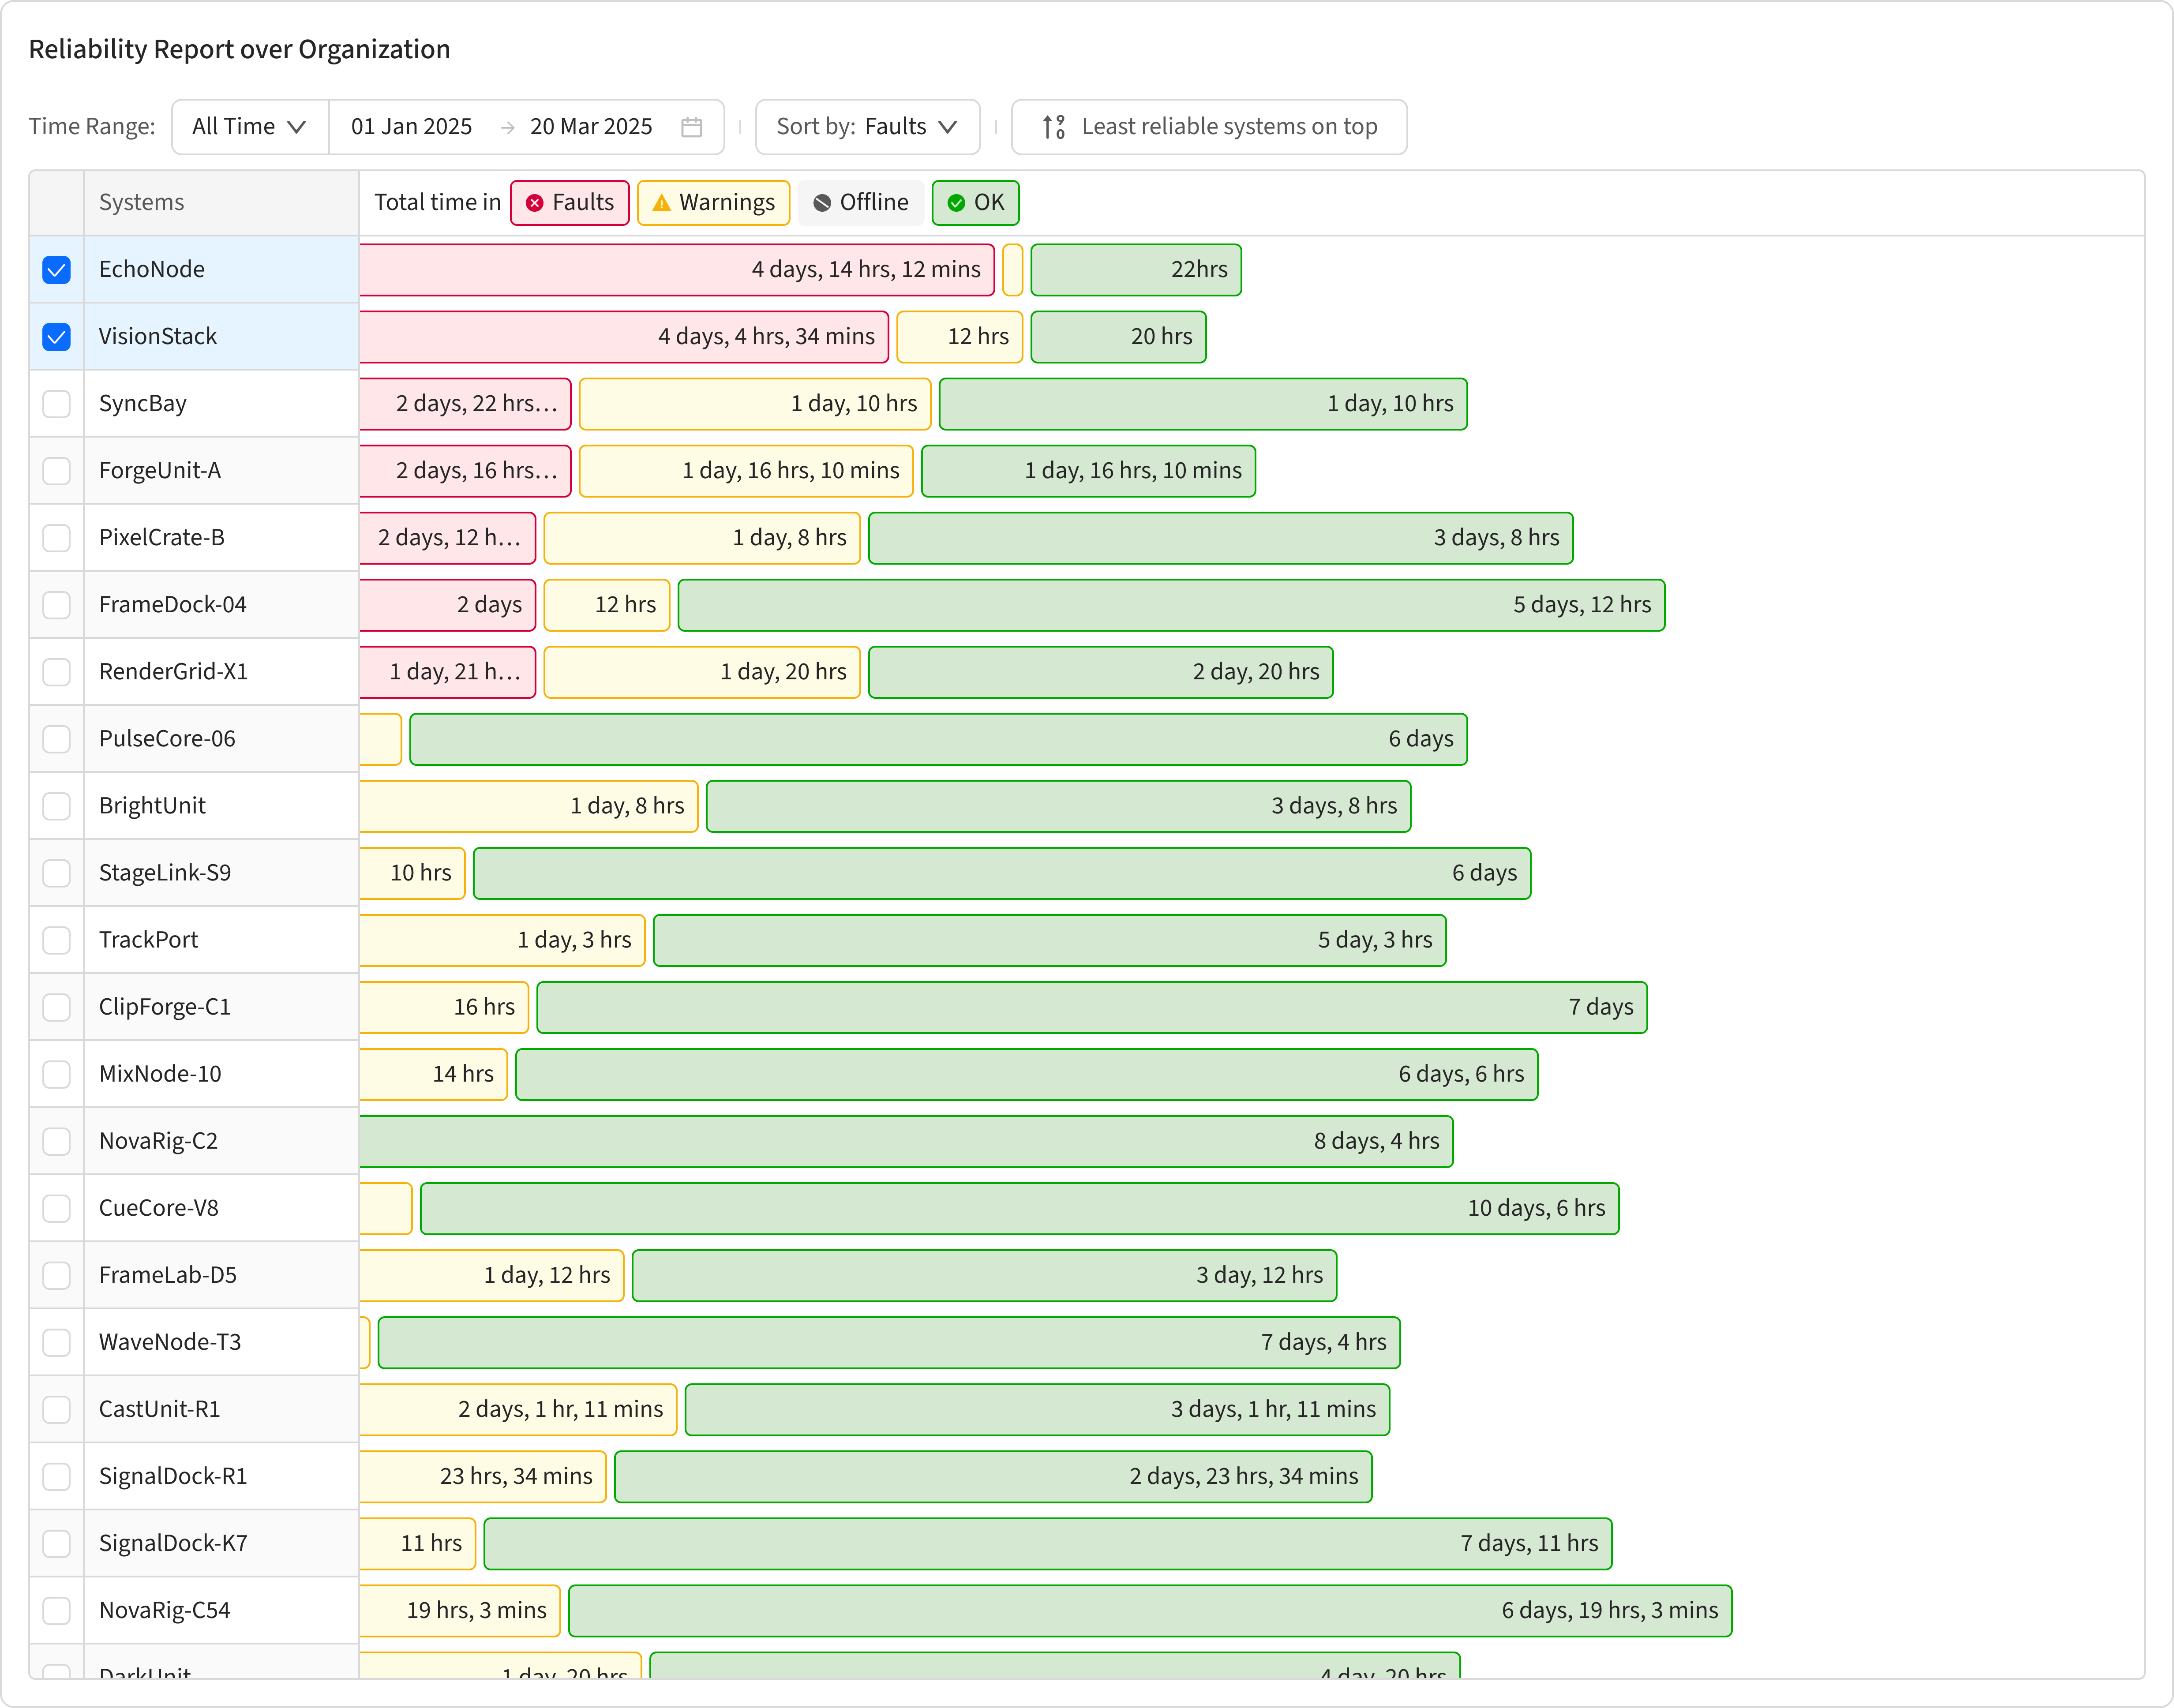The image size is (2174, 1708).
Task: Click the gray Offline status icon
Action: click(x=822, y=203)
